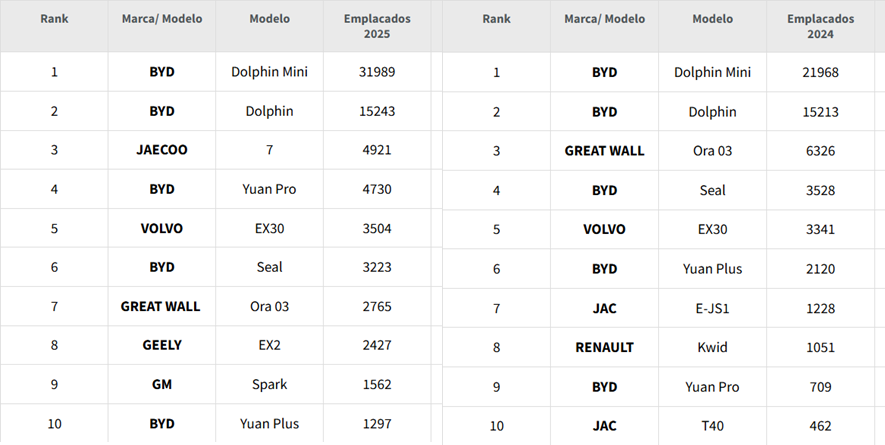
Task: Click the Kwid model cell
Action: [712, 347]
